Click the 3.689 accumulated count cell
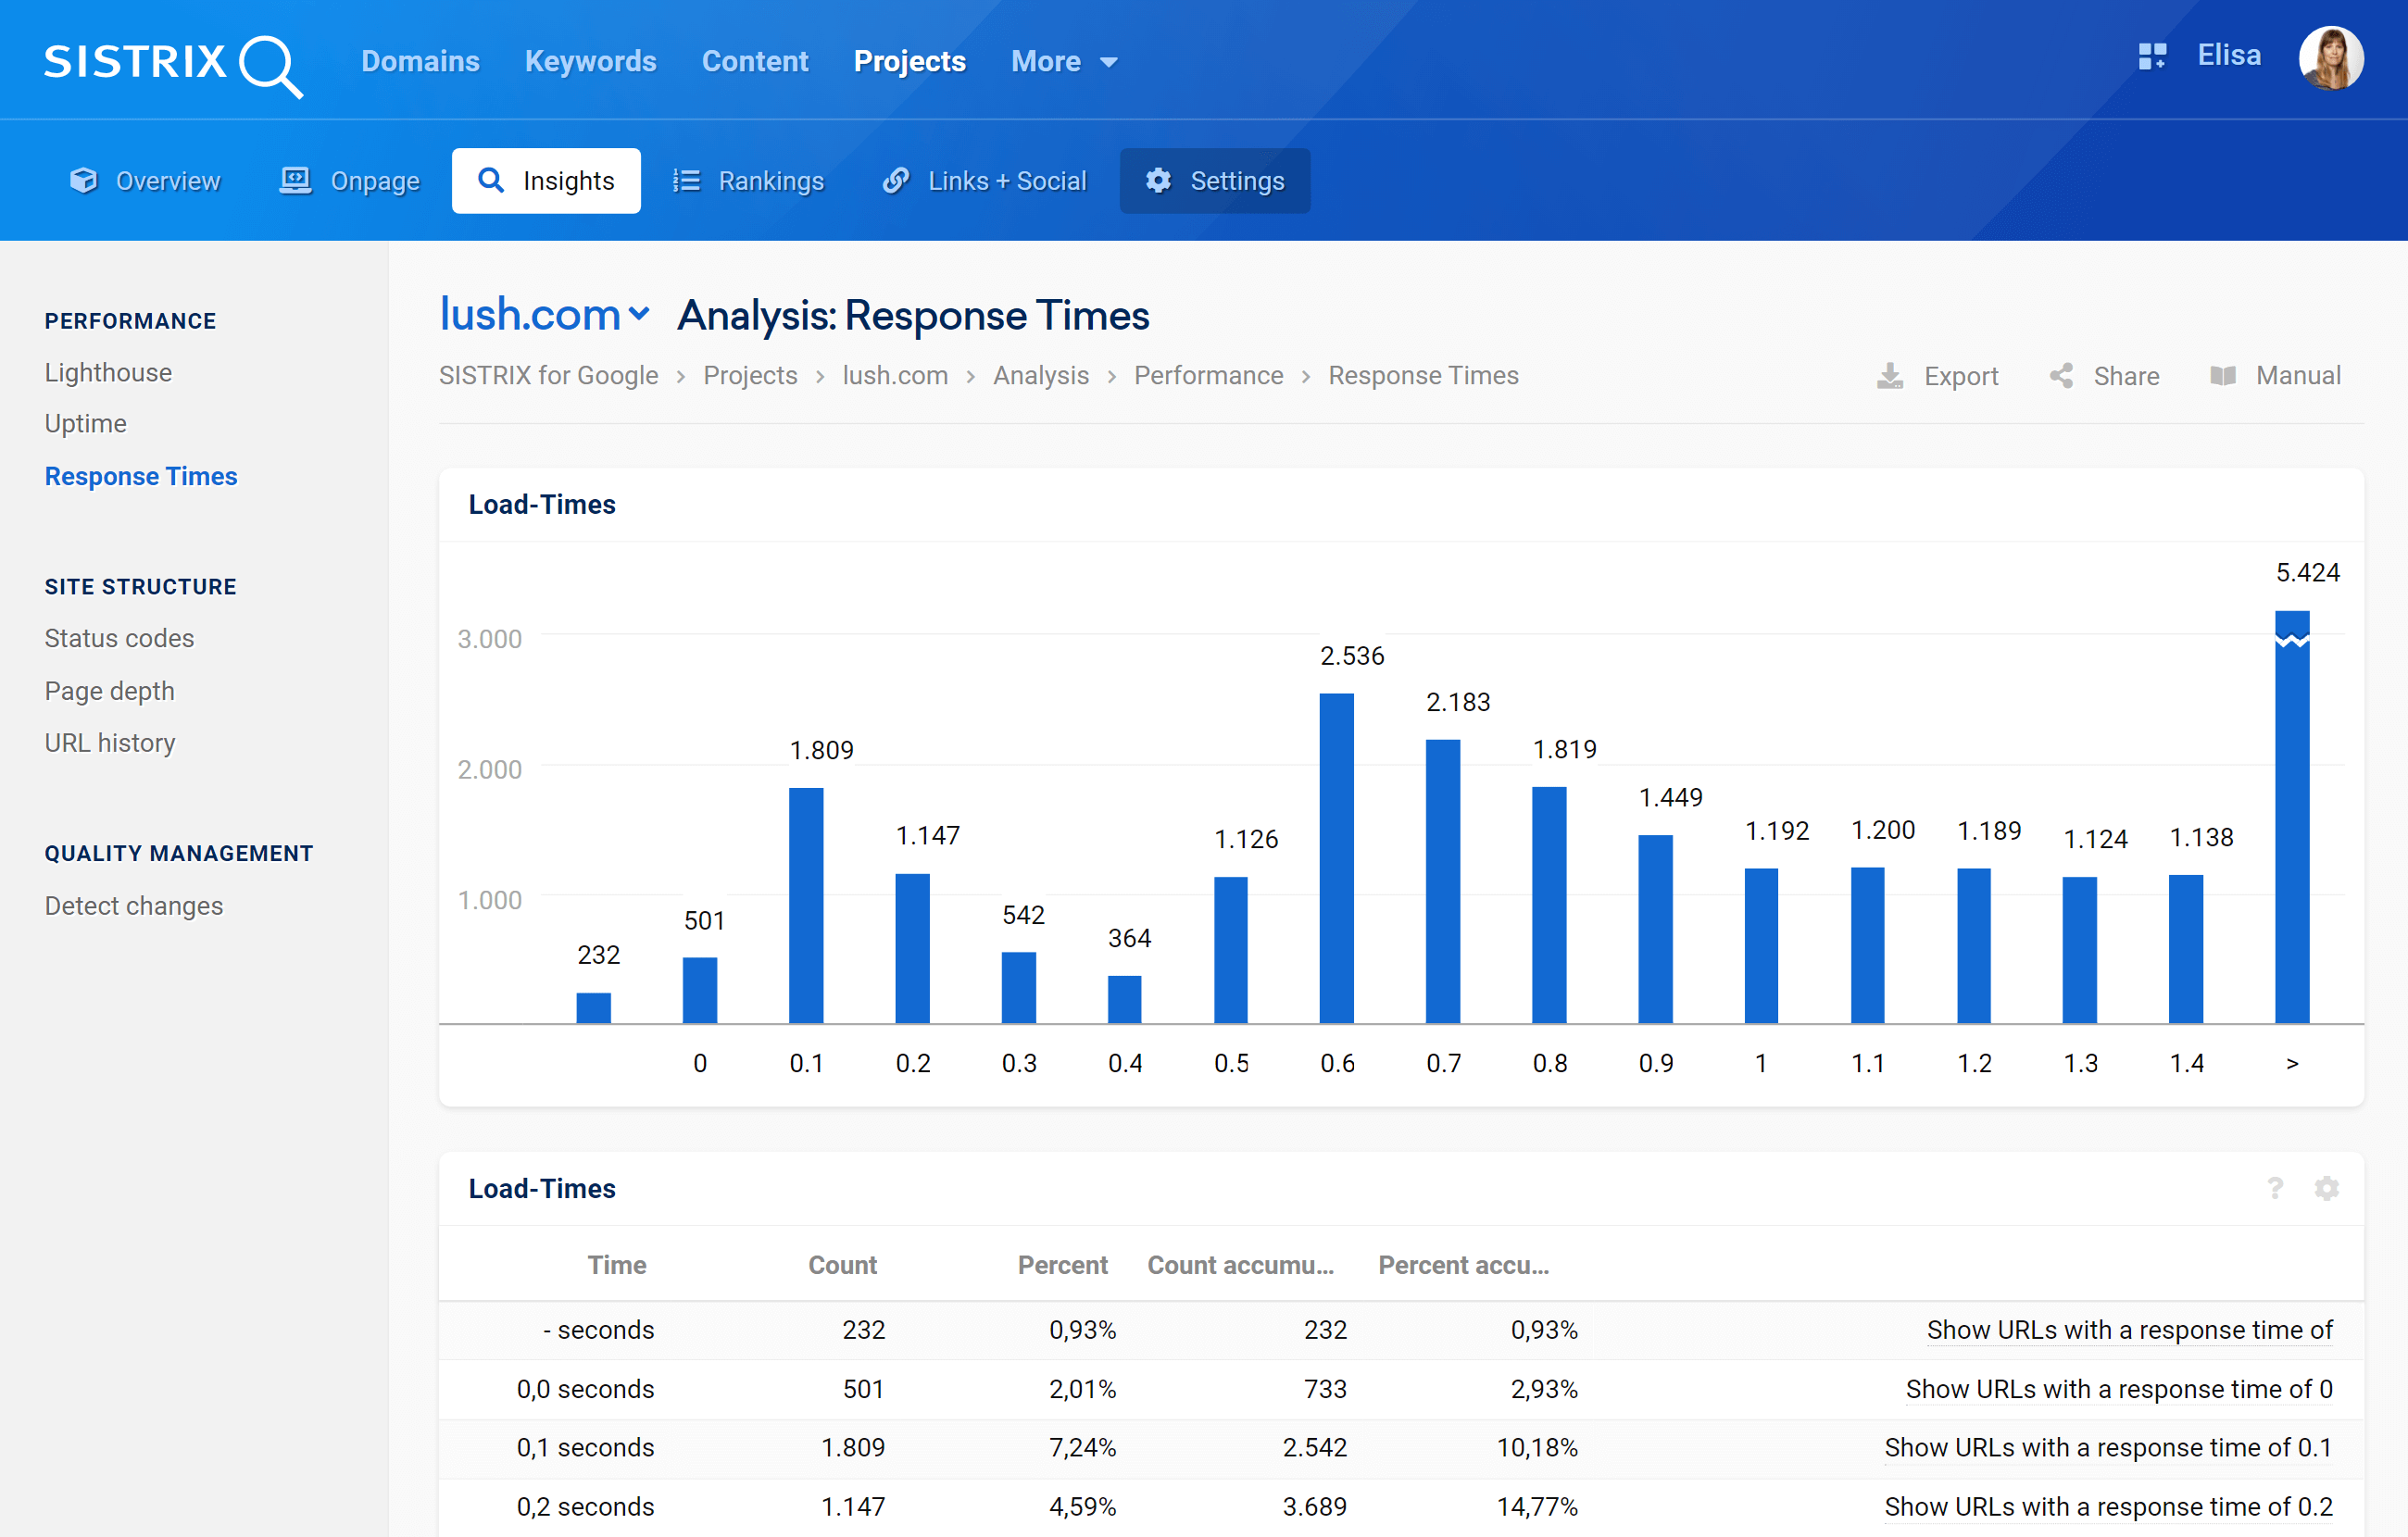This screenshot has width=2408, height=1537. tap(1314, 1507)
